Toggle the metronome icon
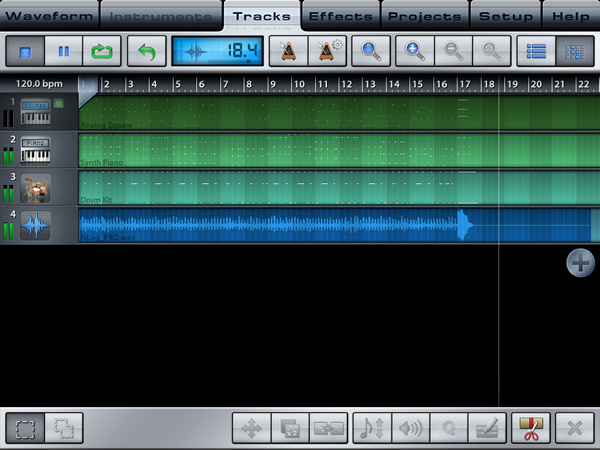Viewport: 600px width, 450px height. click(289, 51)
